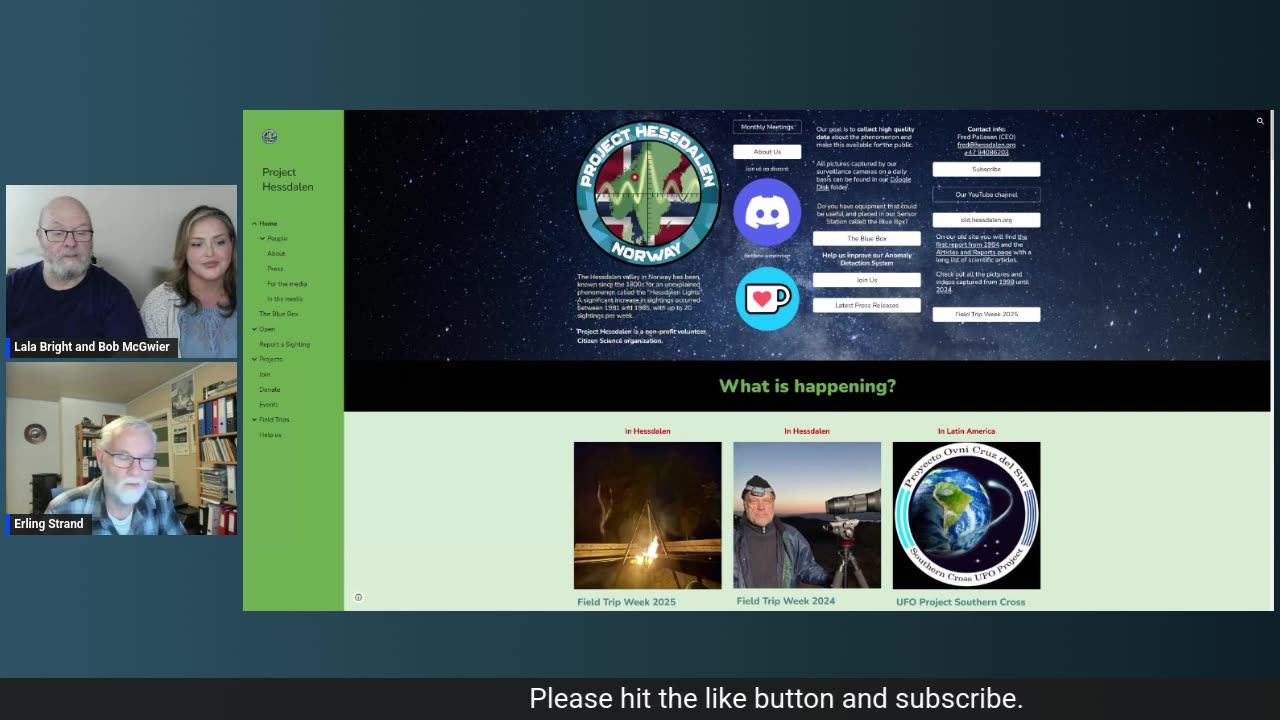Select Events in the sidebar
Image resolution: width=1280 pixels, height=720 pixels.
(x=269, y=404)
